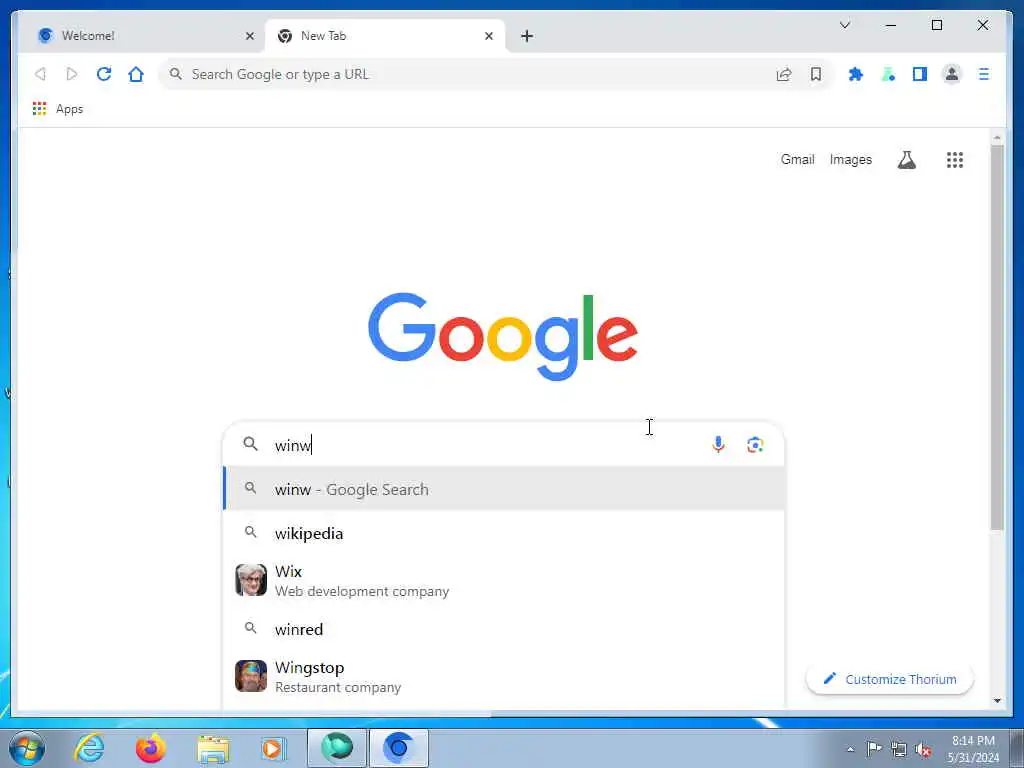Viewport: 1024px width, 768px height.
Task: Click the Google logo
Action: tap(503, 336)
